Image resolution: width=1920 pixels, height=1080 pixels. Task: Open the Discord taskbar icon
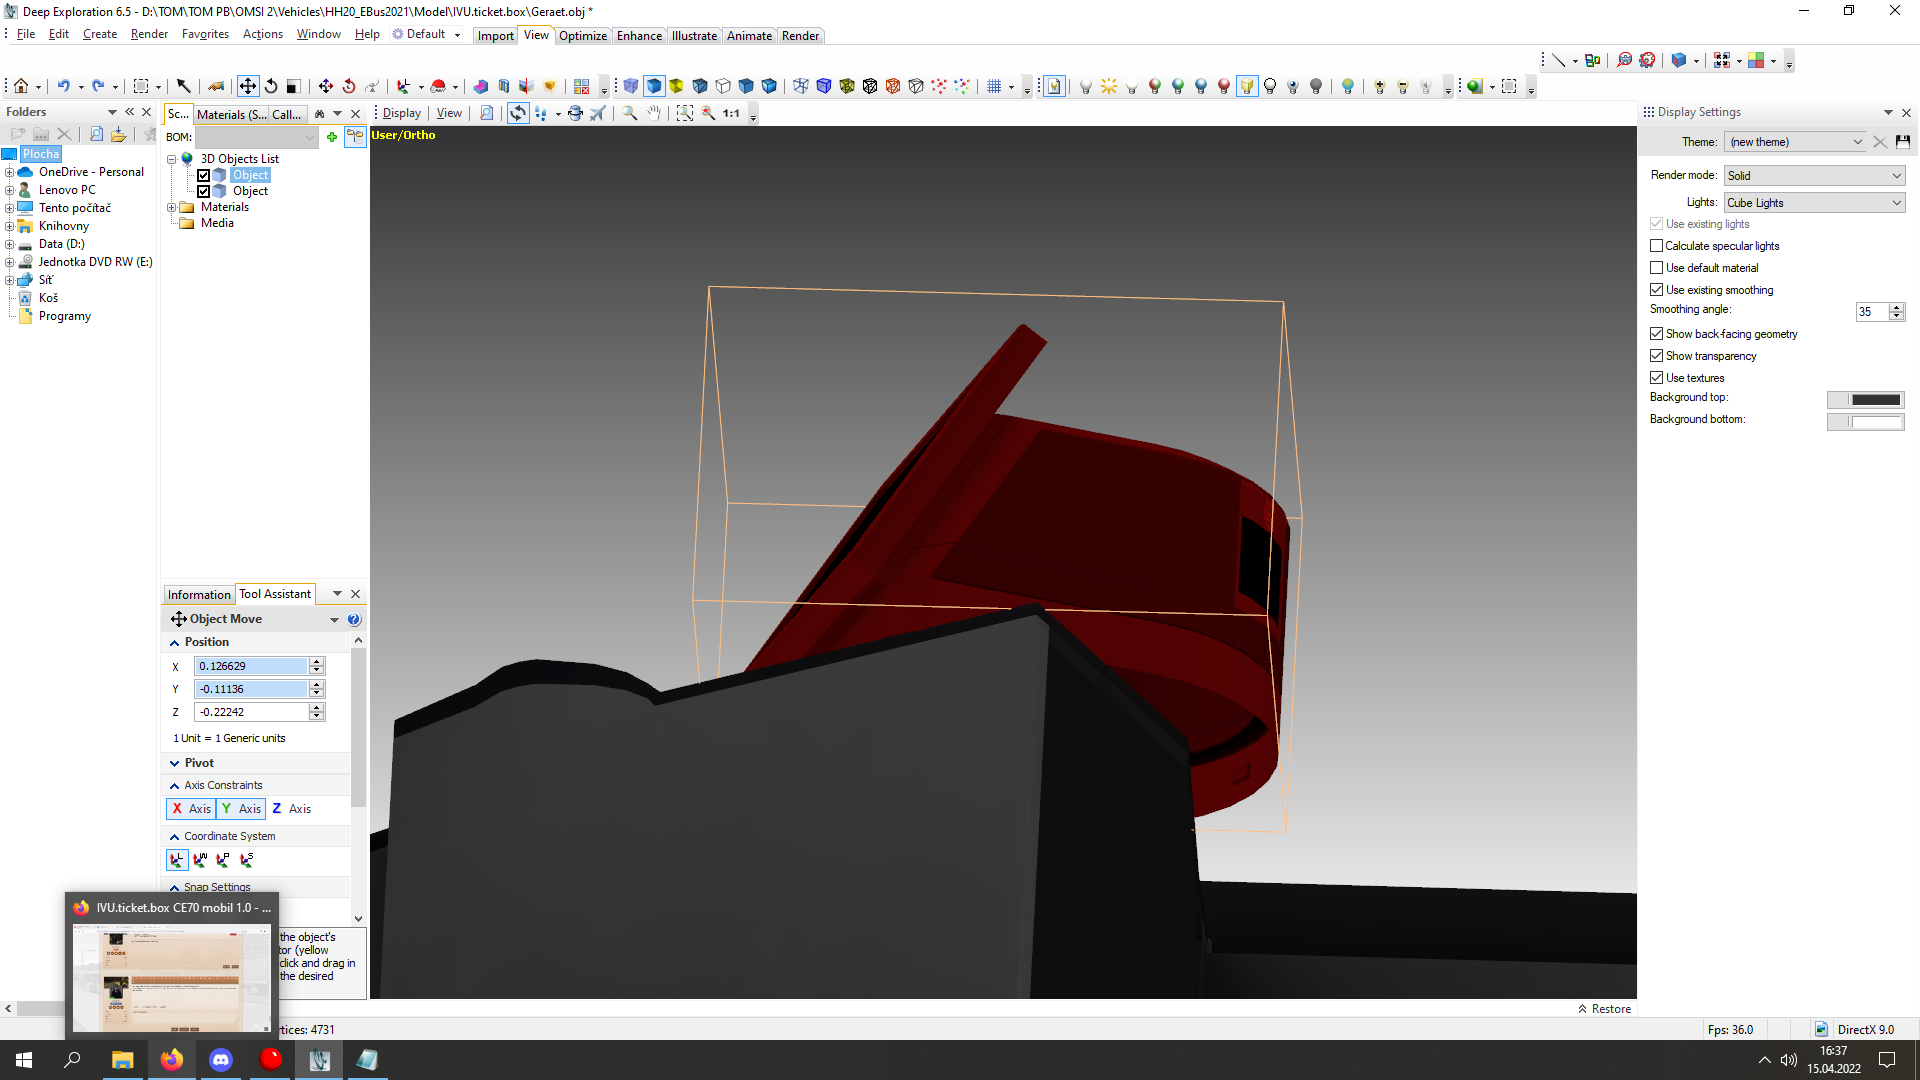(221, 1059)
